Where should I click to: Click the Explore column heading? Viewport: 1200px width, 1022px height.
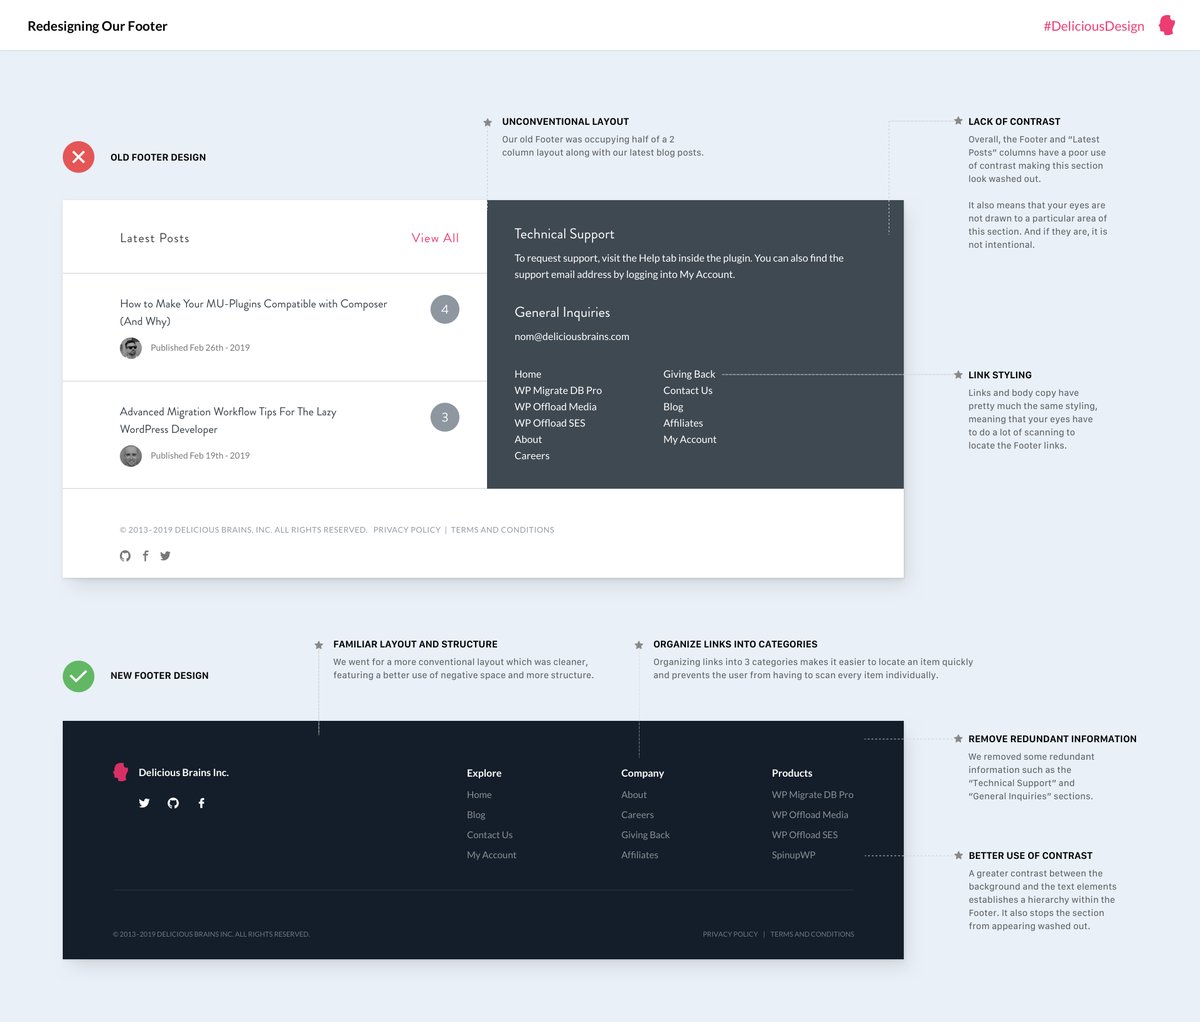pos(484,773)
